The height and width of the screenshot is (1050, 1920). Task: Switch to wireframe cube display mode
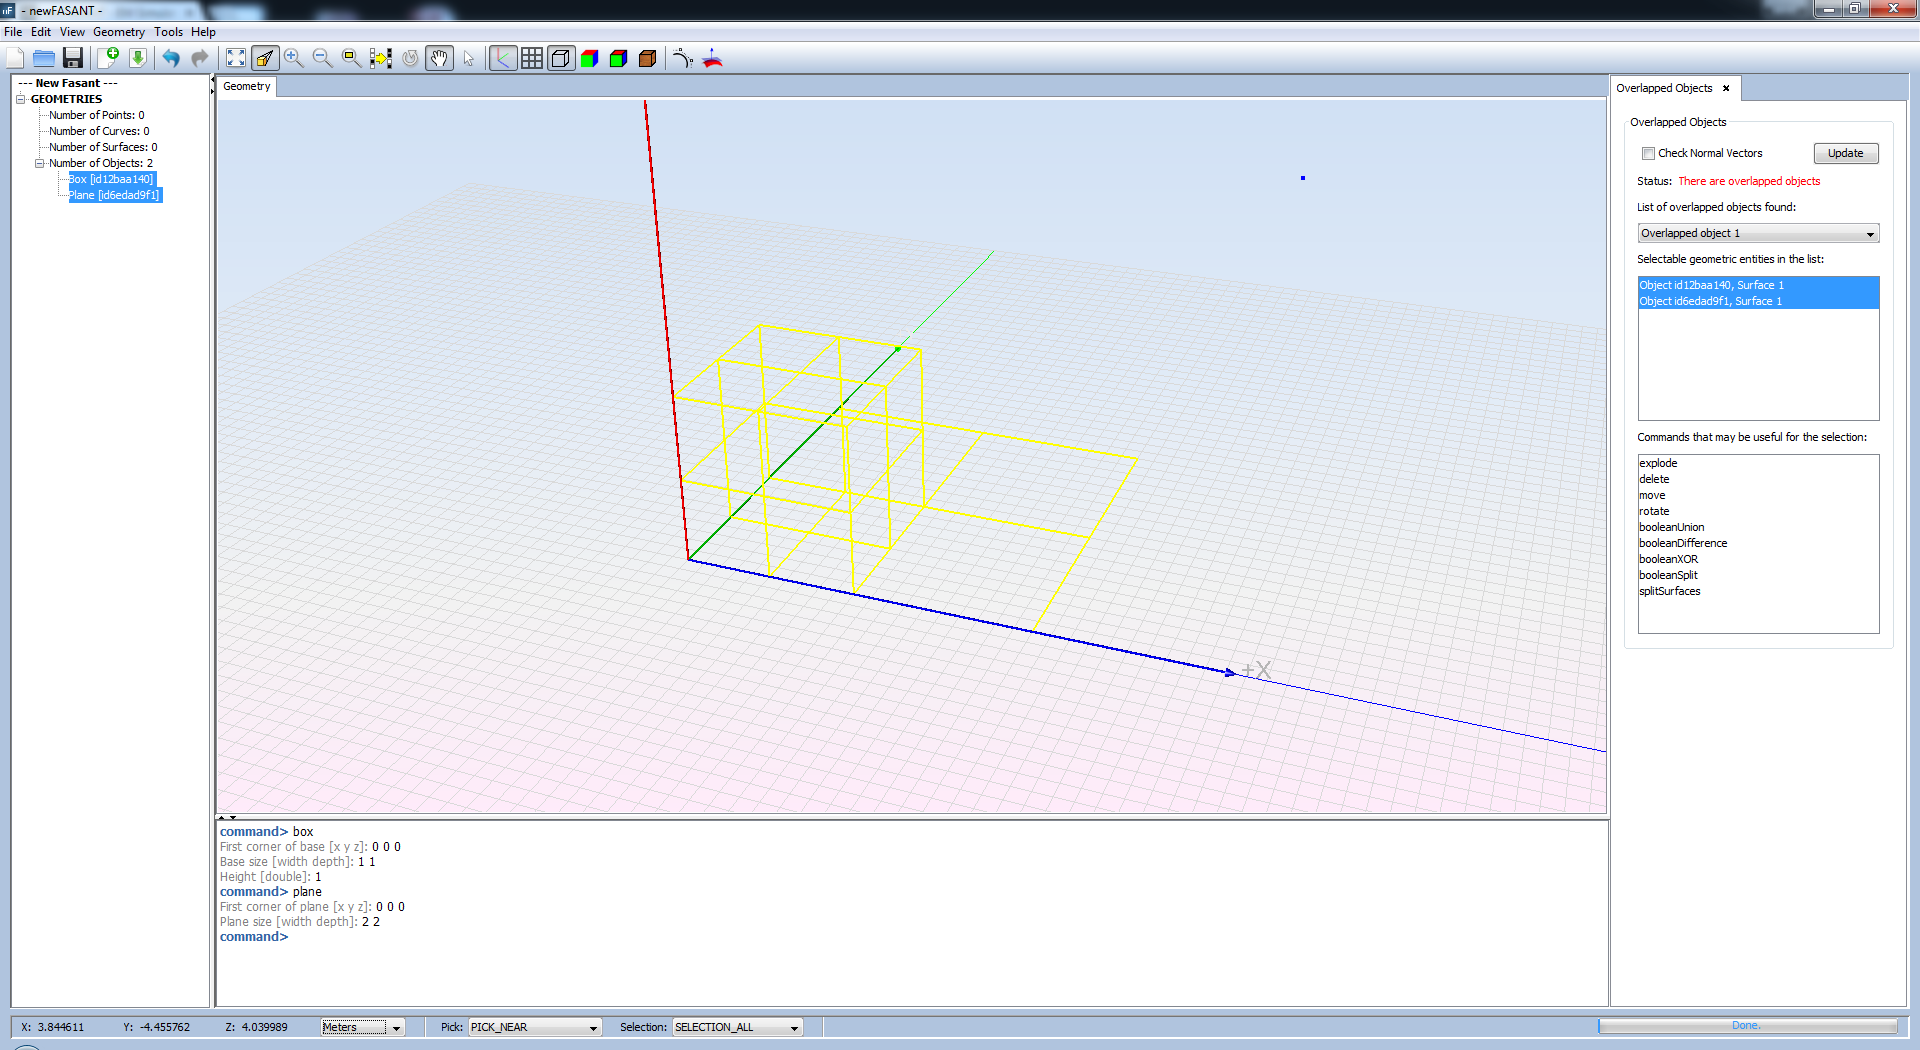pos(561,58)
